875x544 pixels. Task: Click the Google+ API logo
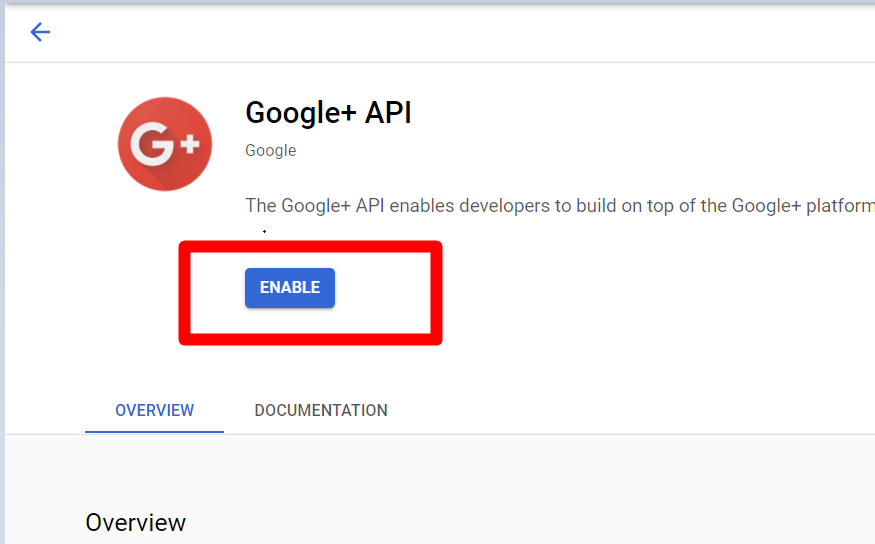[165, 144]
